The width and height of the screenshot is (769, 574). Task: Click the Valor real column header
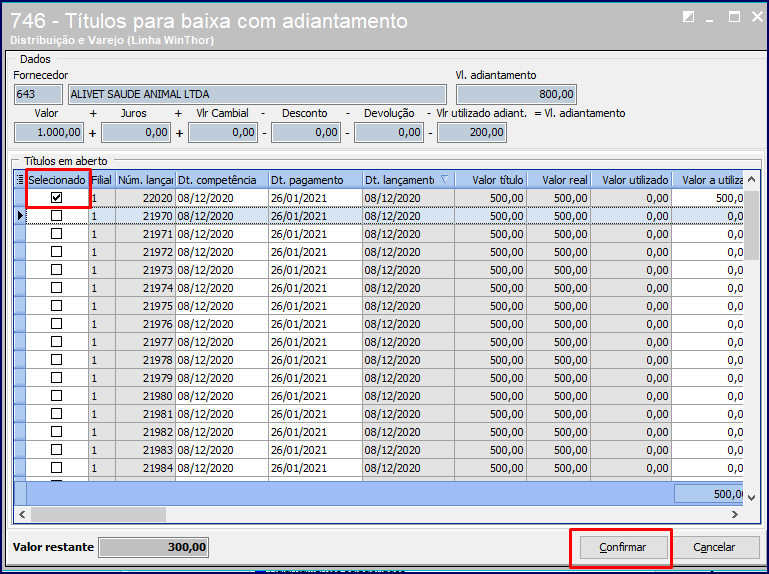tap(559, 180)
